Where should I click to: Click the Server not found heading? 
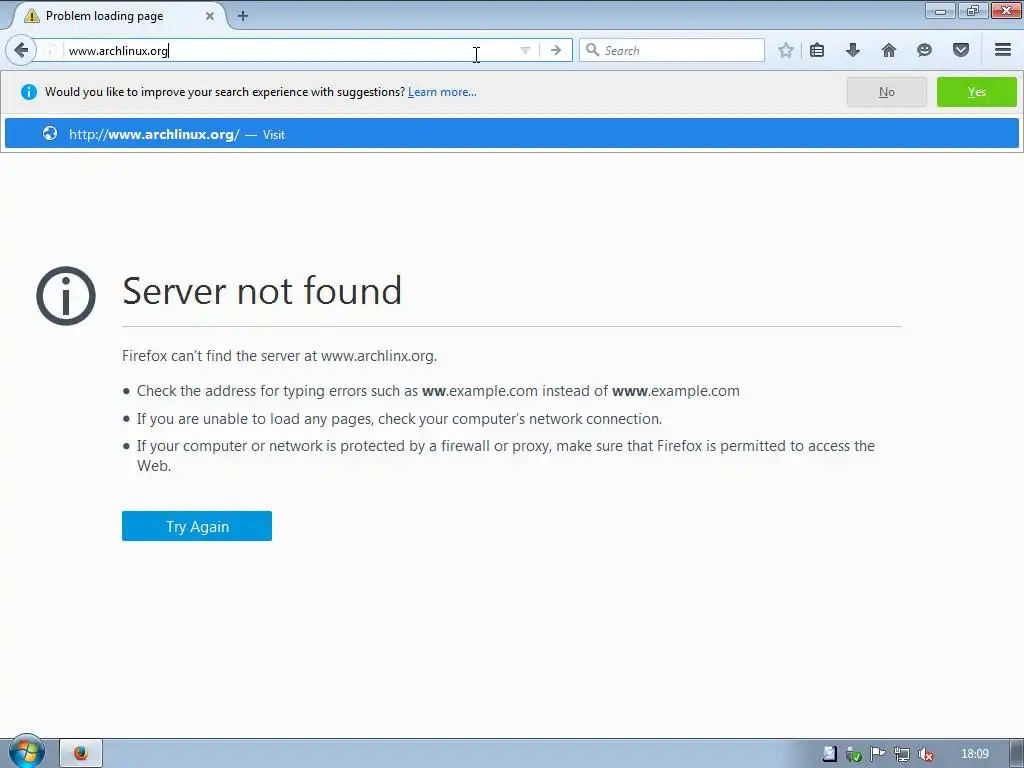point(262,291)
